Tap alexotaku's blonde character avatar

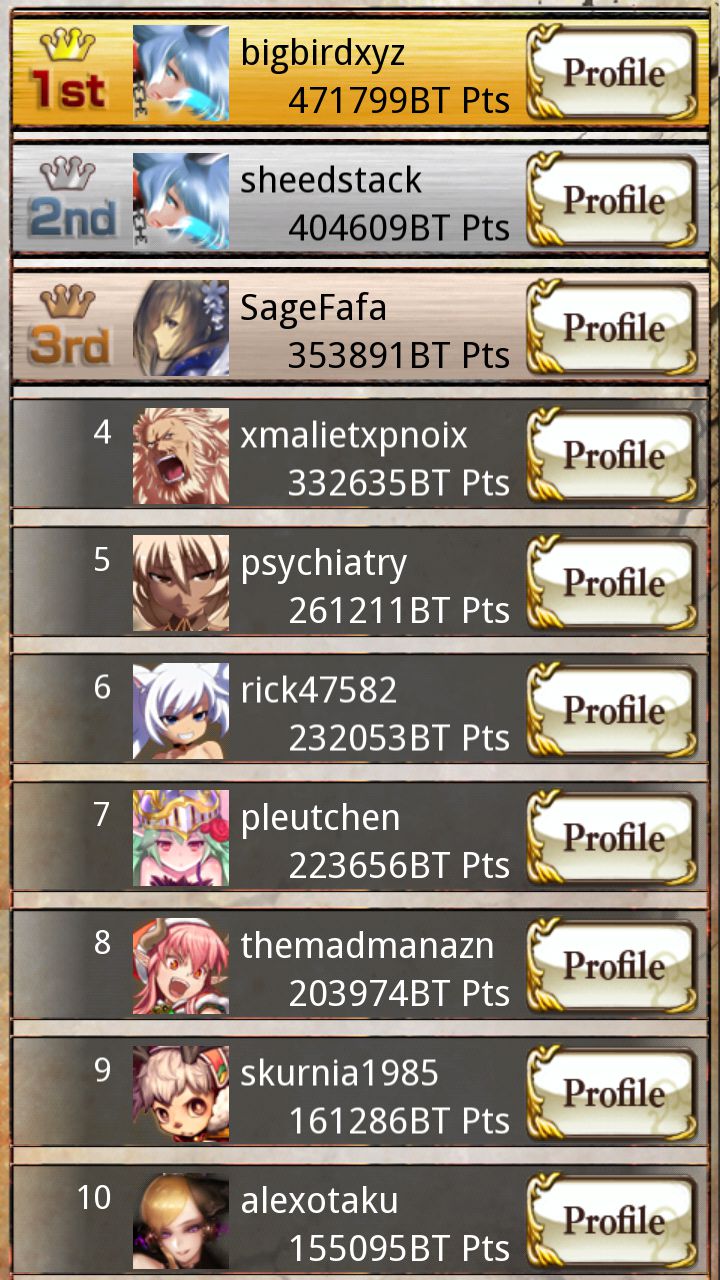[181, 1221]
